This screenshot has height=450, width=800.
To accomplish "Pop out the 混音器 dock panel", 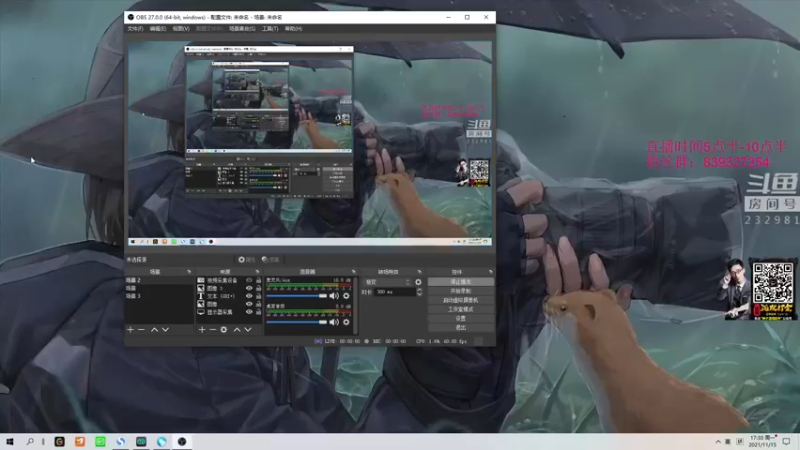I will click(353, 272).
